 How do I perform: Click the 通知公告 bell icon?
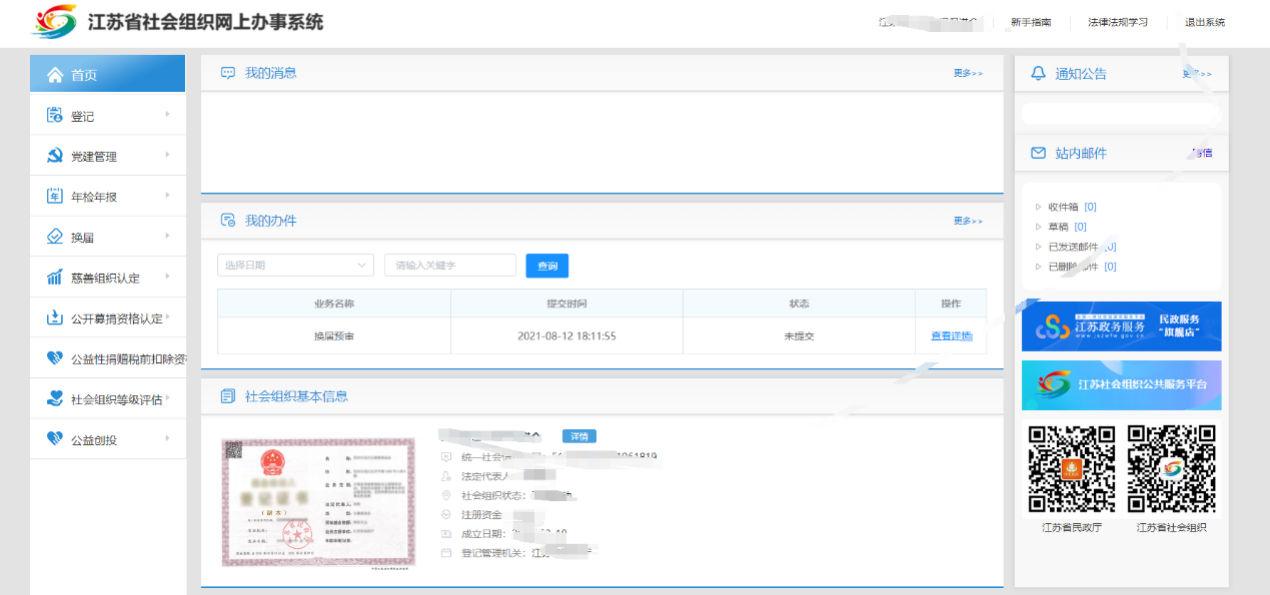(1037, 73)
